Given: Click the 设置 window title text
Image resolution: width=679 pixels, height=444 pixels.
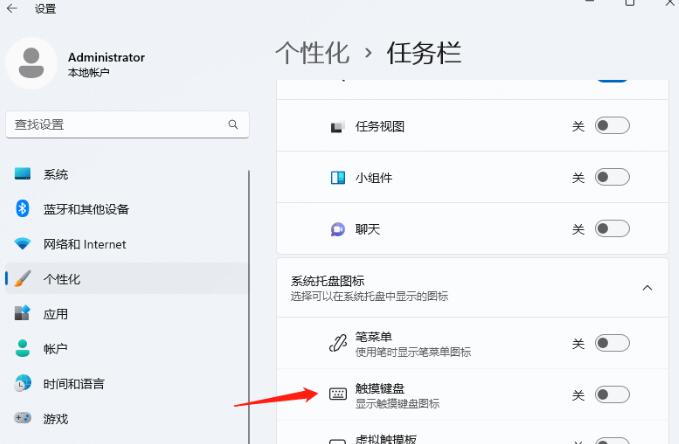Looking at the screenshot, I should coord(45,9).
